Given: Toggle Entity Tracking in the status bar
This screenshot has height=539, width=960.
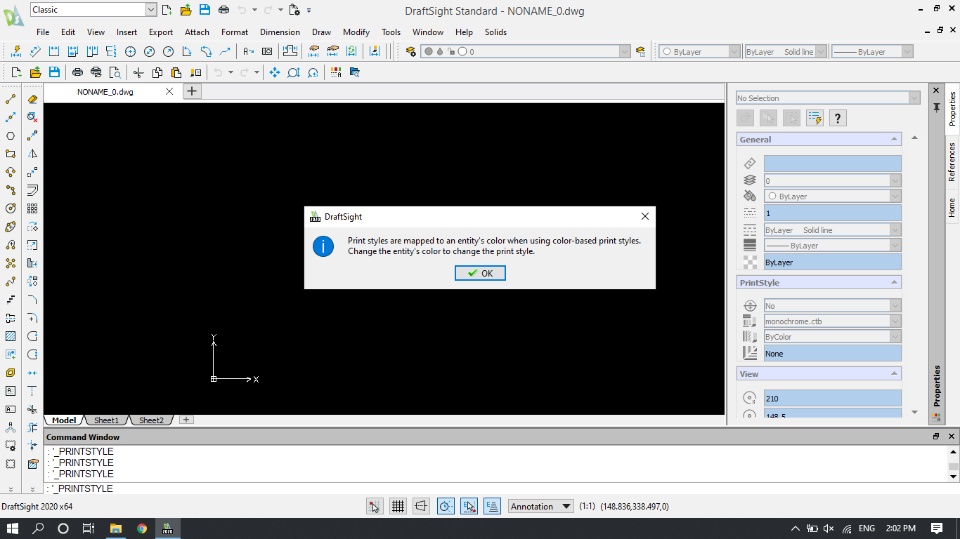Looking at the screenshot, I should (492, 506).
